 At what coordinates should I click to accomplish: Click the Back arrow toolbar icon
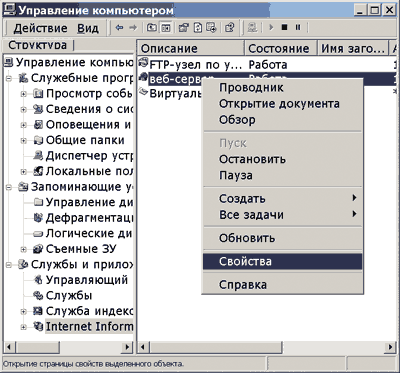119,28
